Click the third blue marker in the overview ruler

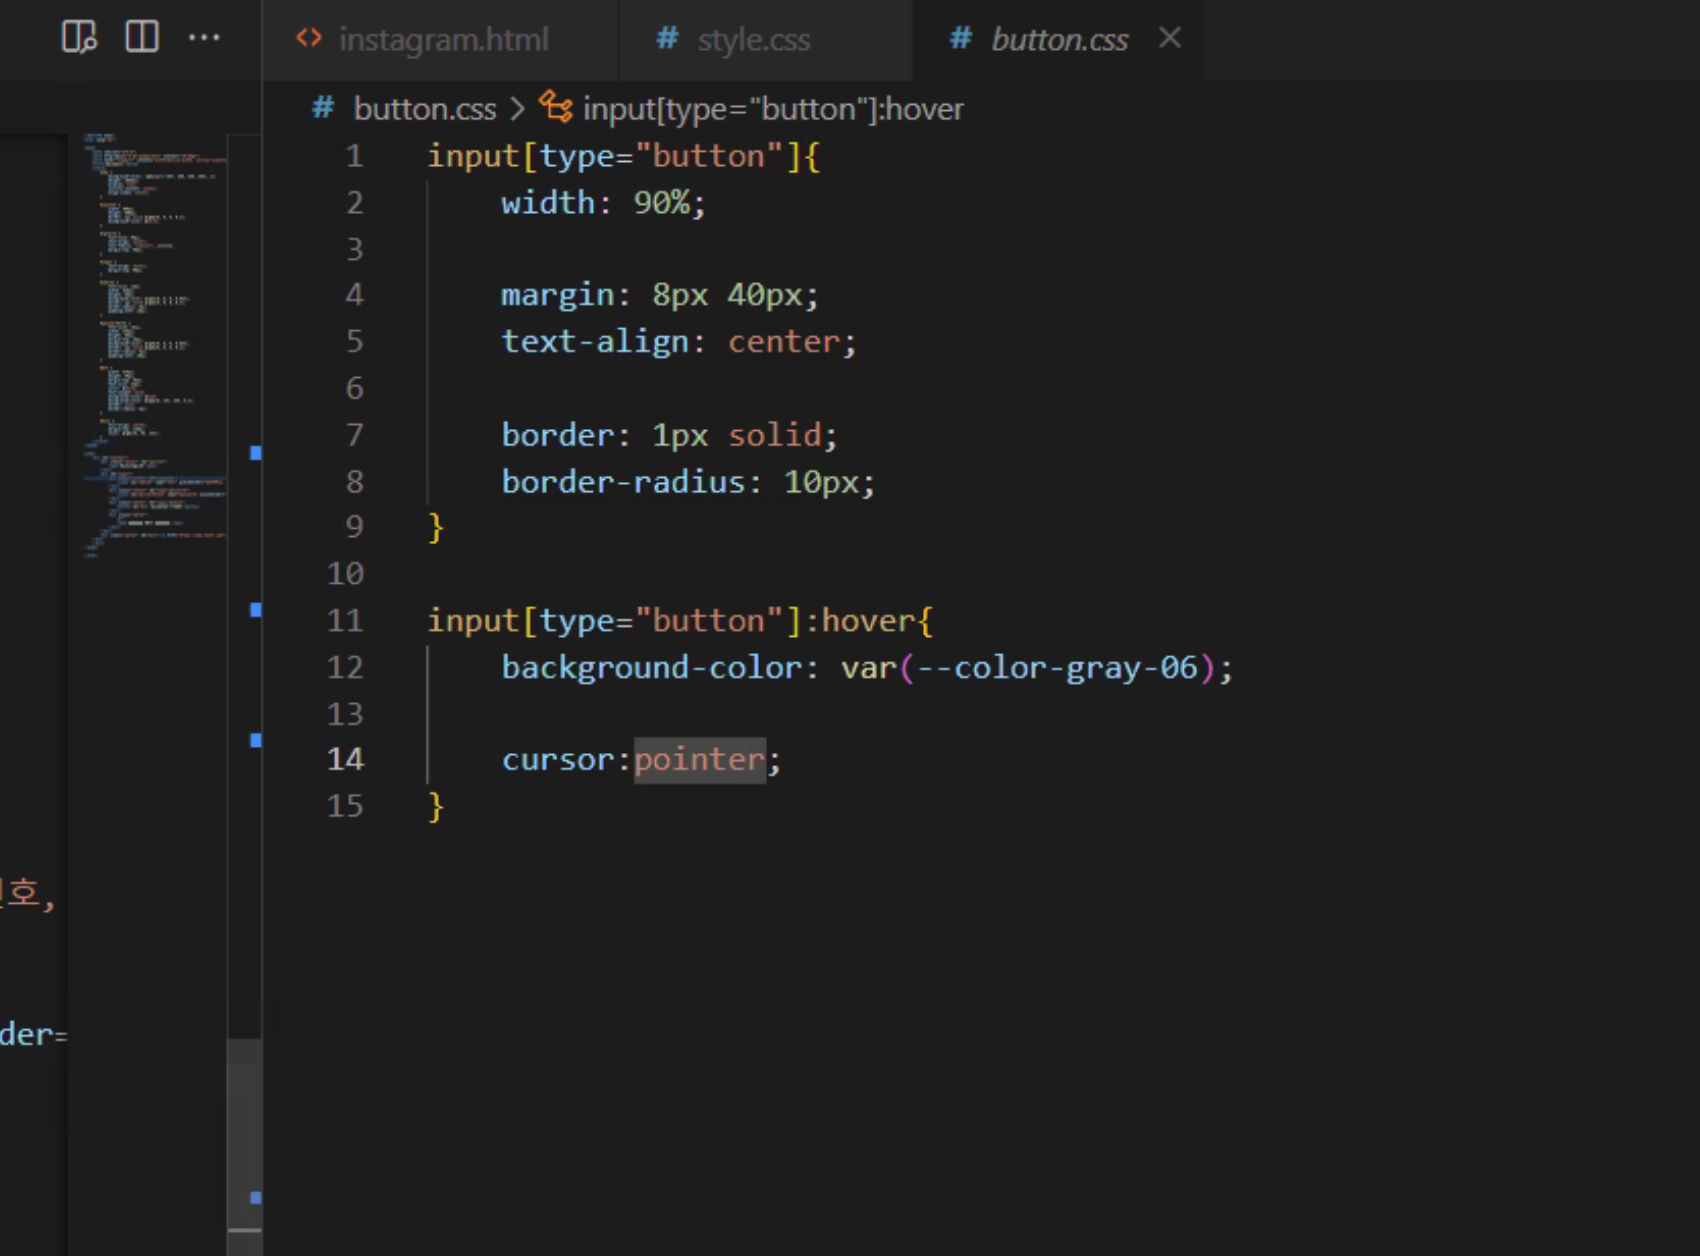point(256,741)
